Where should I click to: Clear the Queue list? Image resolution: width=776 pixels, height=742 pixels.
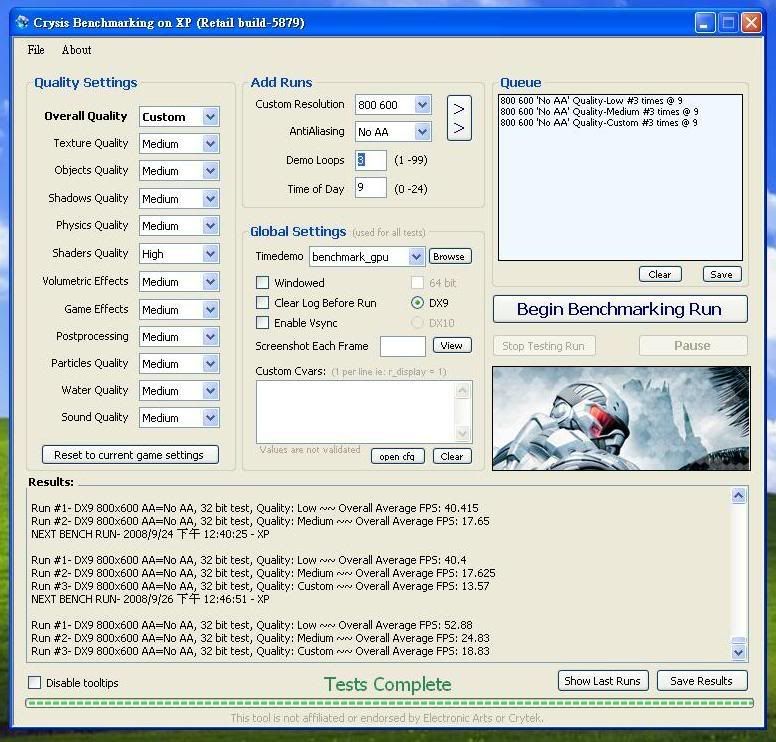point(660,274)
